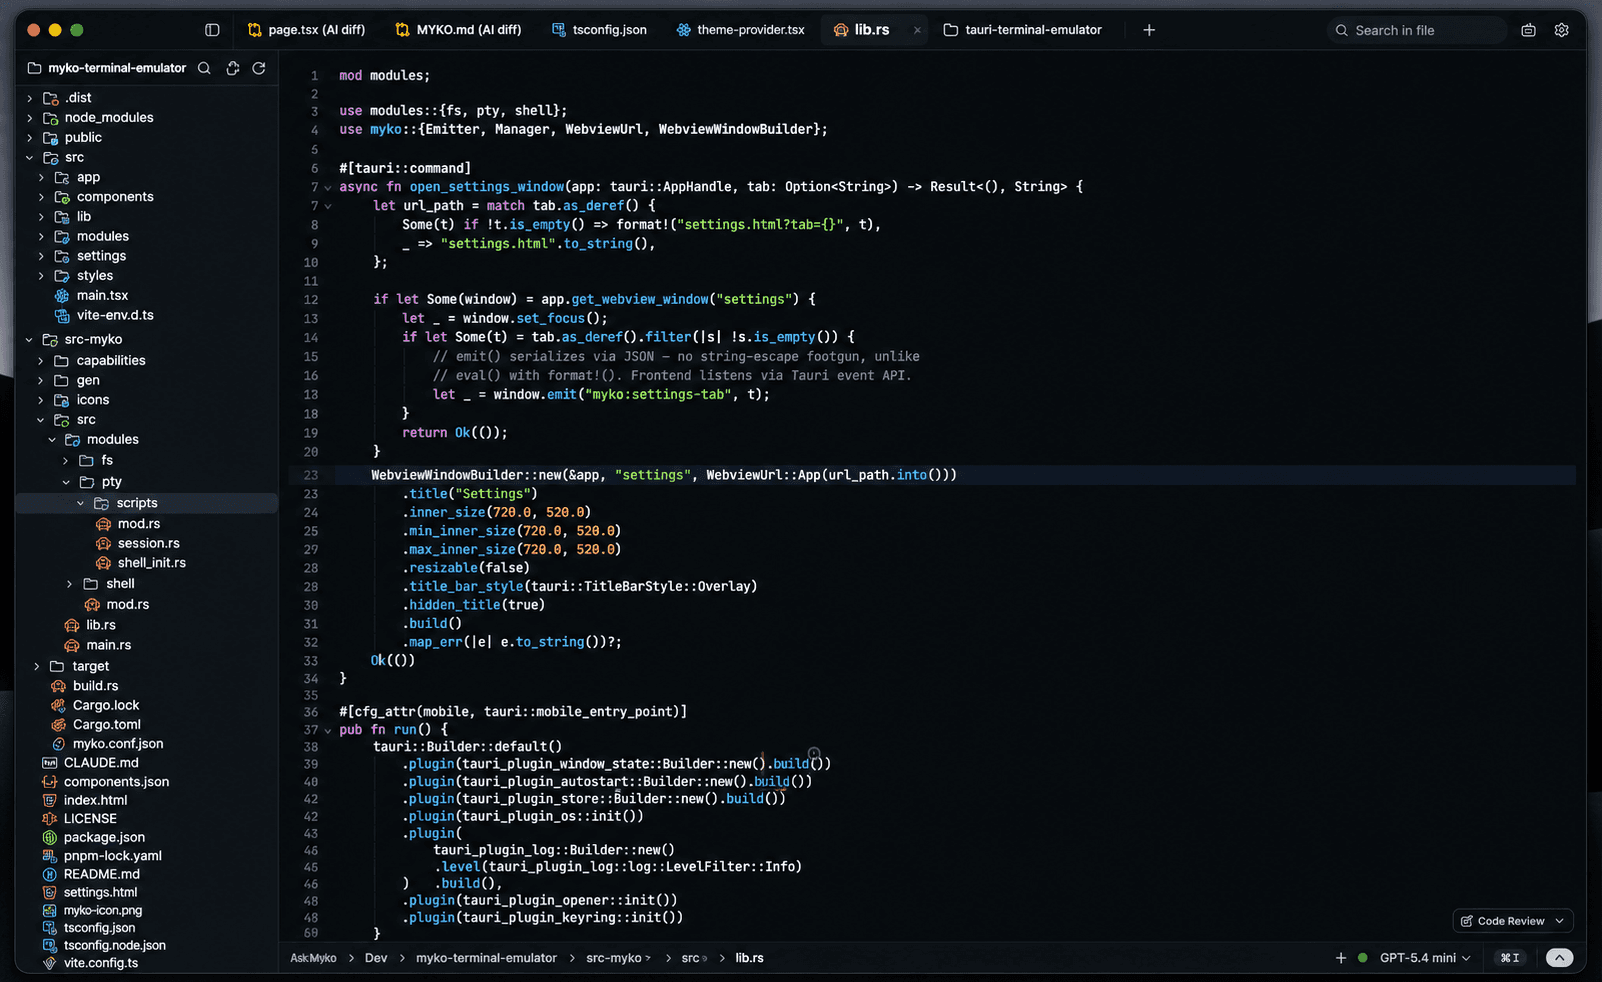Open shell_init.rs in the file tree
This screenshot has width=1602, height=982.
point(152,563)
